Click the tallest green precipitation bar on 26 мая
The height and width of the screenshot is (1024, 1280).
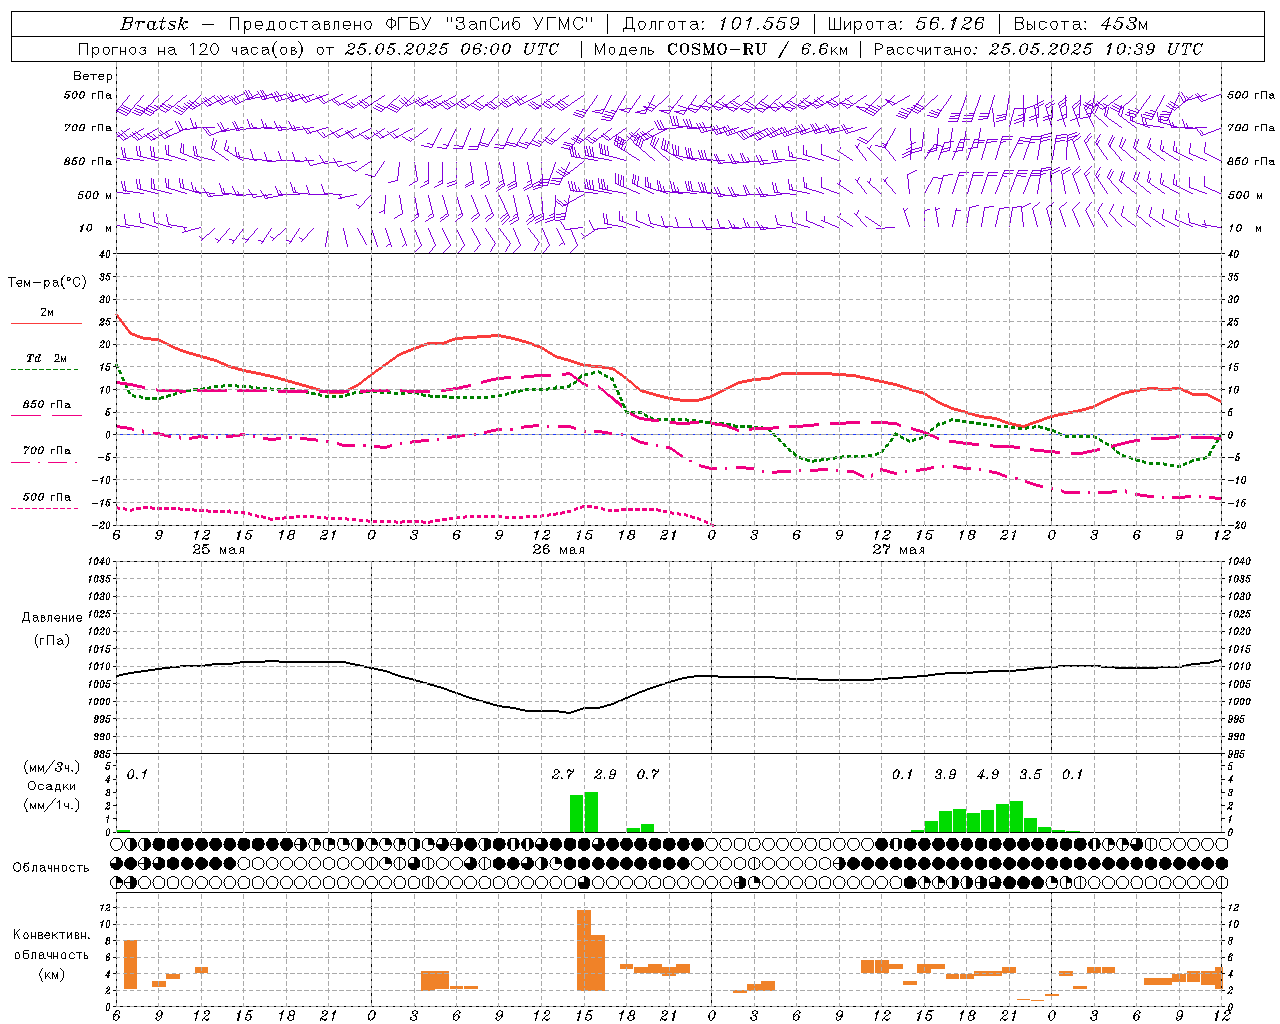[x=591, y=812]
